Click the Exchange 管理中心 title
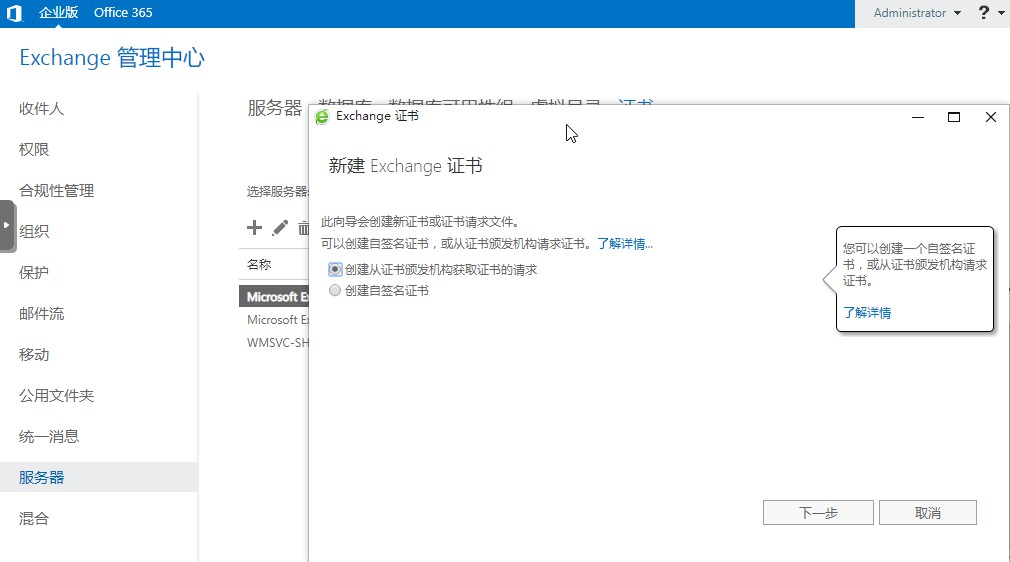Viewport: 1010px width, 562px height. point(112,58)
